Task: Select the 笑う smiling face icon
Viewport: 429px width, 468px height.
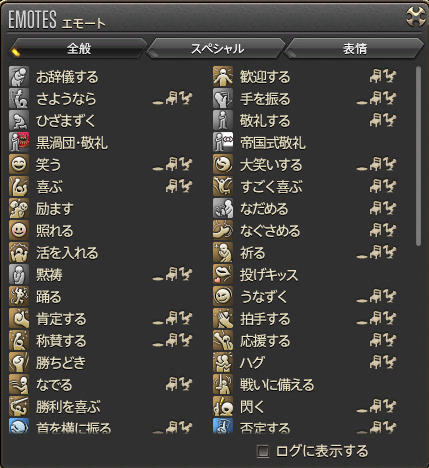Action: 19,164
